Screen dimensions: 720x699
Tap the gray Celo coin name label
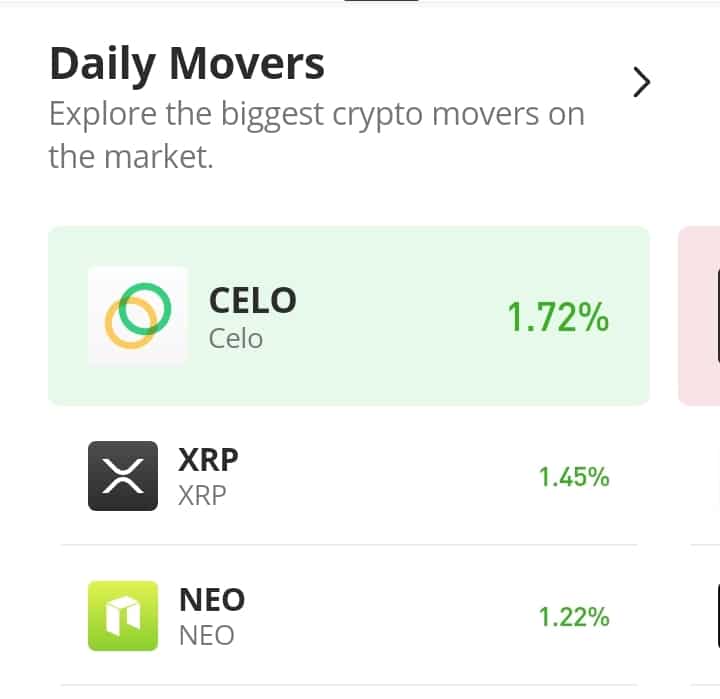(x=236, y=339)
